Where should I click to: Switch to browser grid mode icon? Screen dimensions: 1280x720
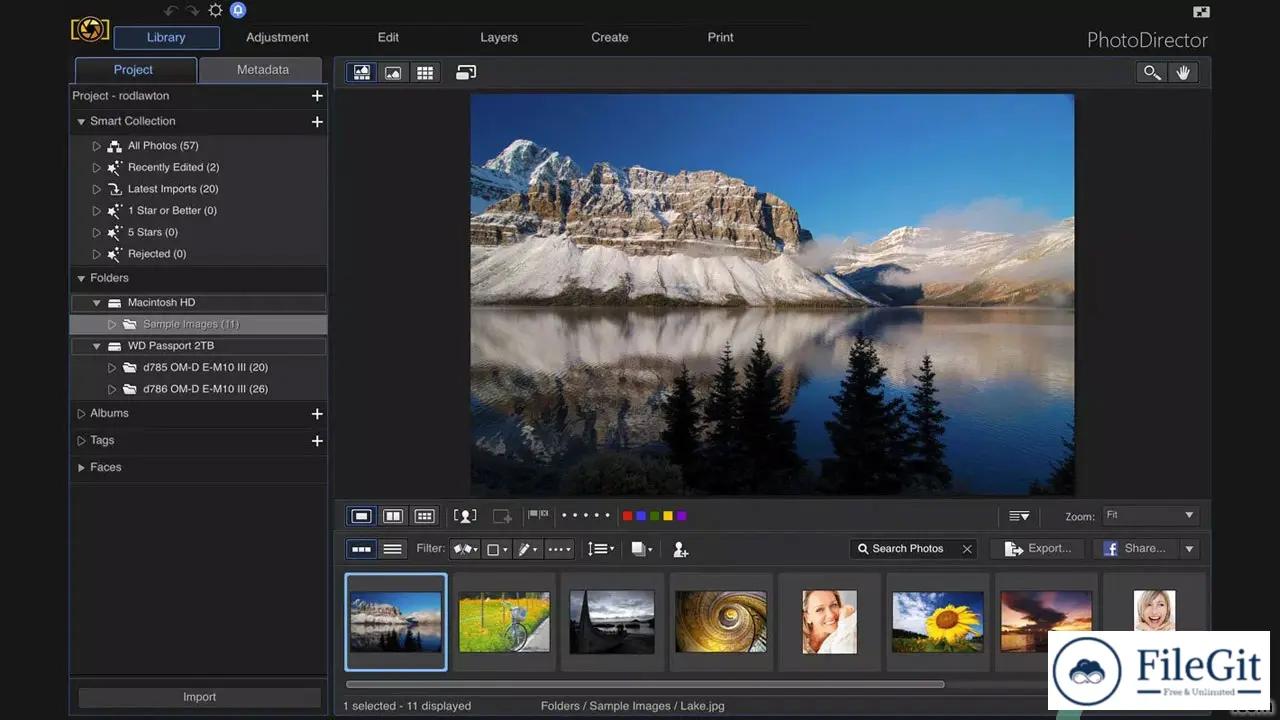point(425,73)
